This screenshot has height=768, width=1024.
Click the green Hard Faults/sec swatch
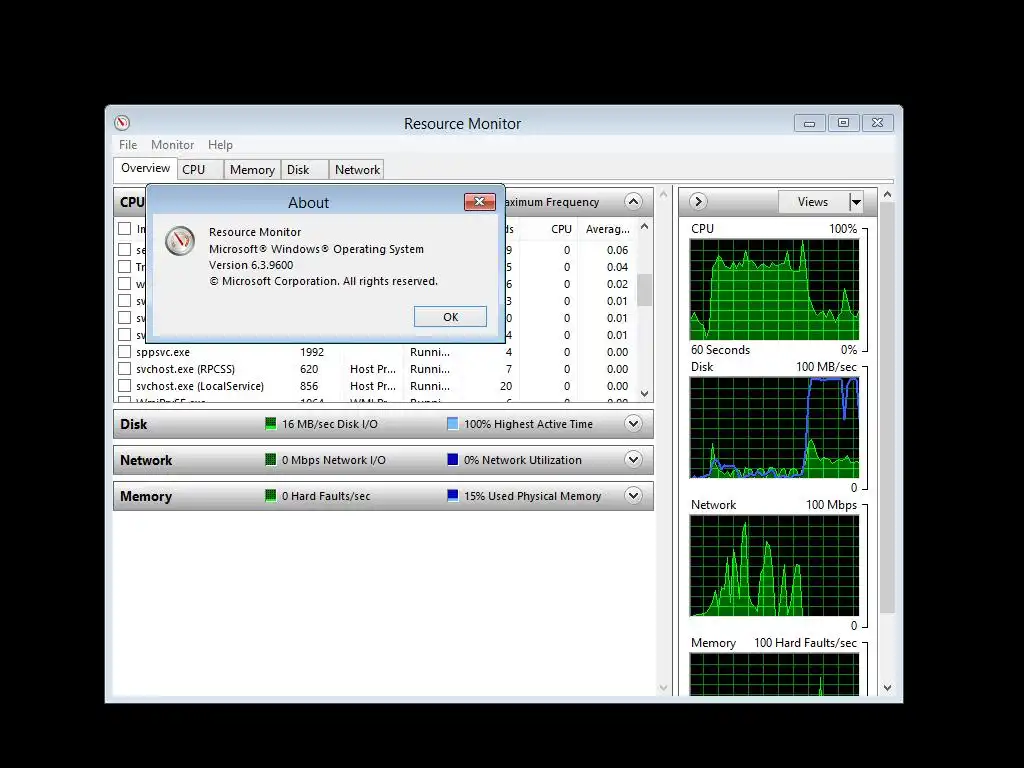coord(270,496)
